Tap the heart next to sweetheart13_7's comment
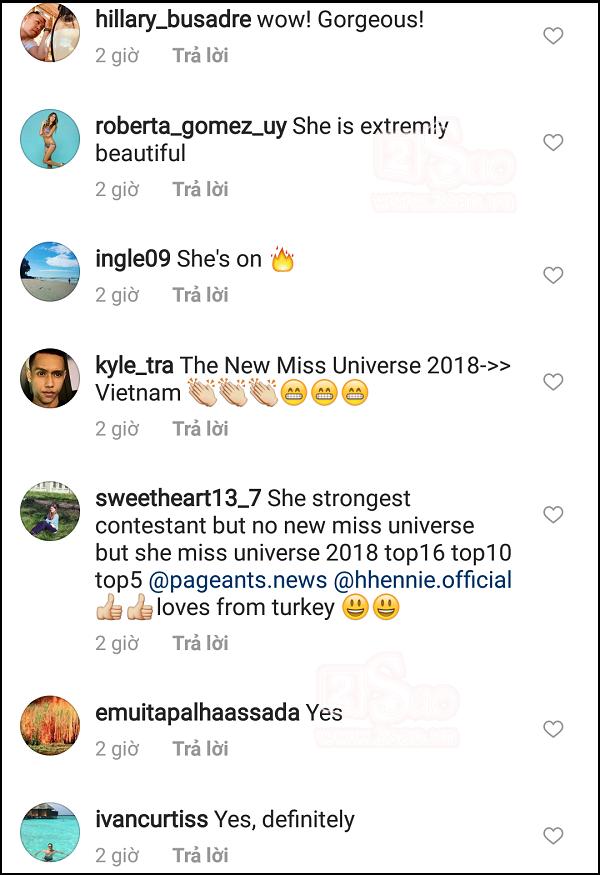Image resolution: width=600 pixels, height=875 pixels. coord(553,515)
